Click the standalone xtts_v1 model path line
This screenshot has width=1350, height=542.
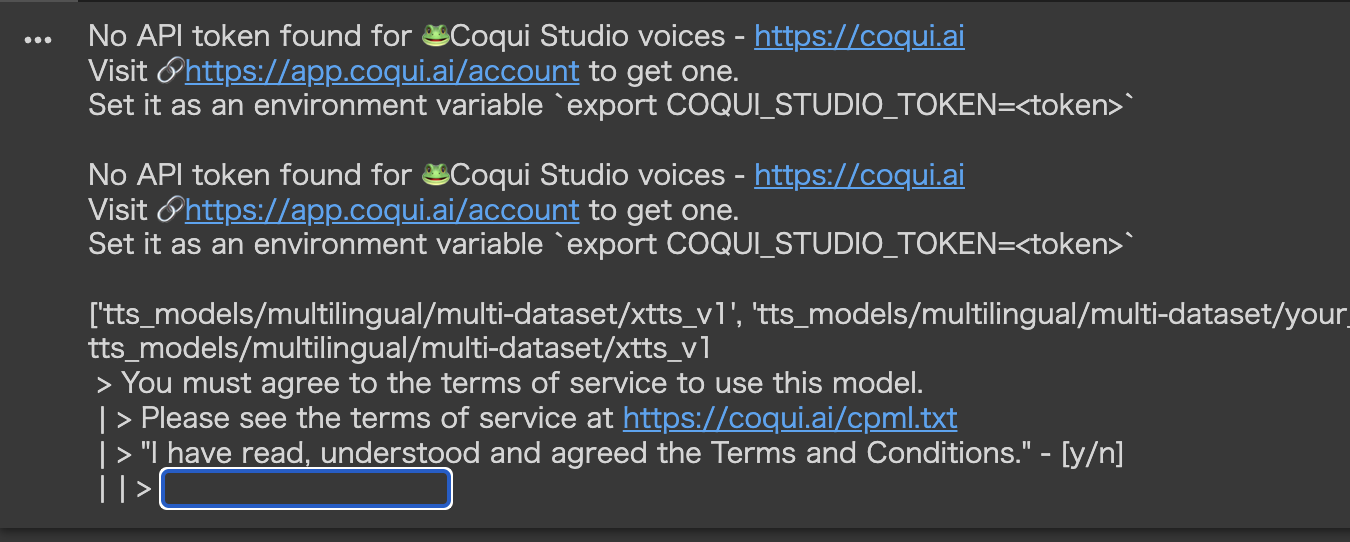click(399, 348)
